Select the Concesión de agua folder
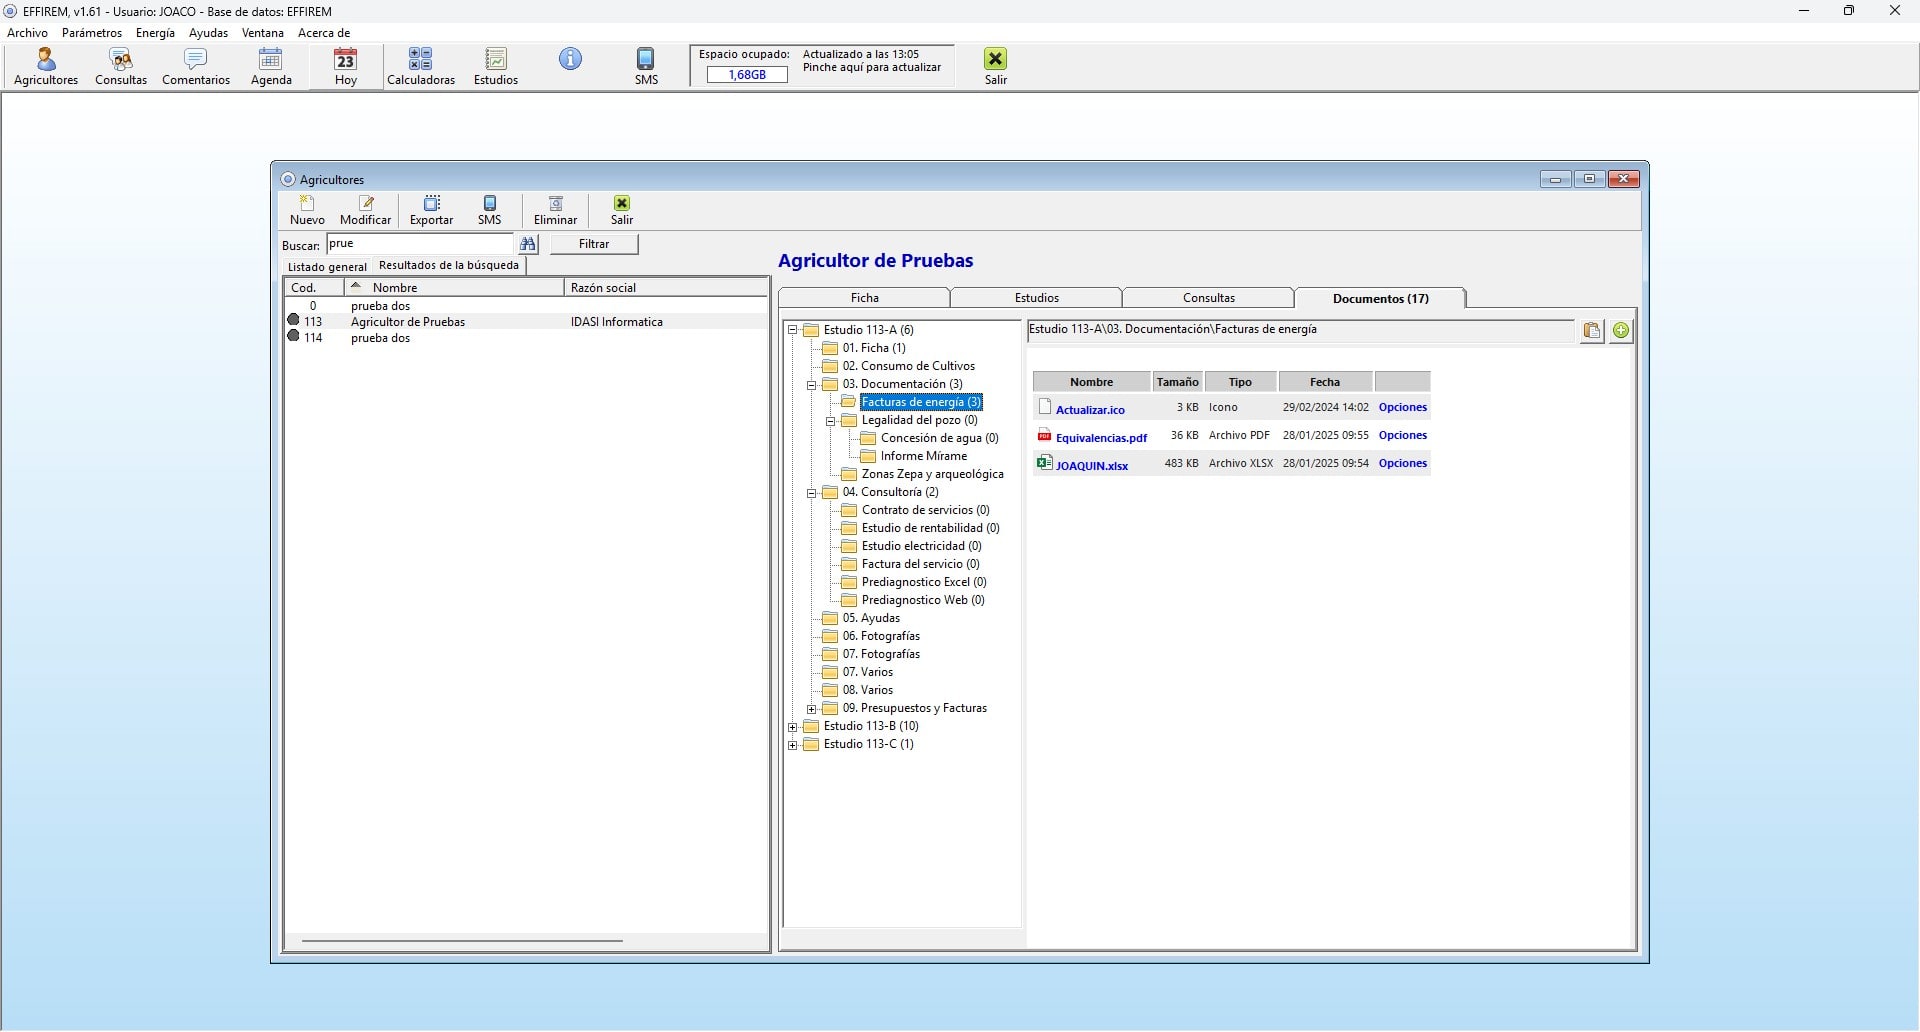Image resolution: width=1920 pixels, height=1032 pixels. pyautogui.click(x=939, y=438)
